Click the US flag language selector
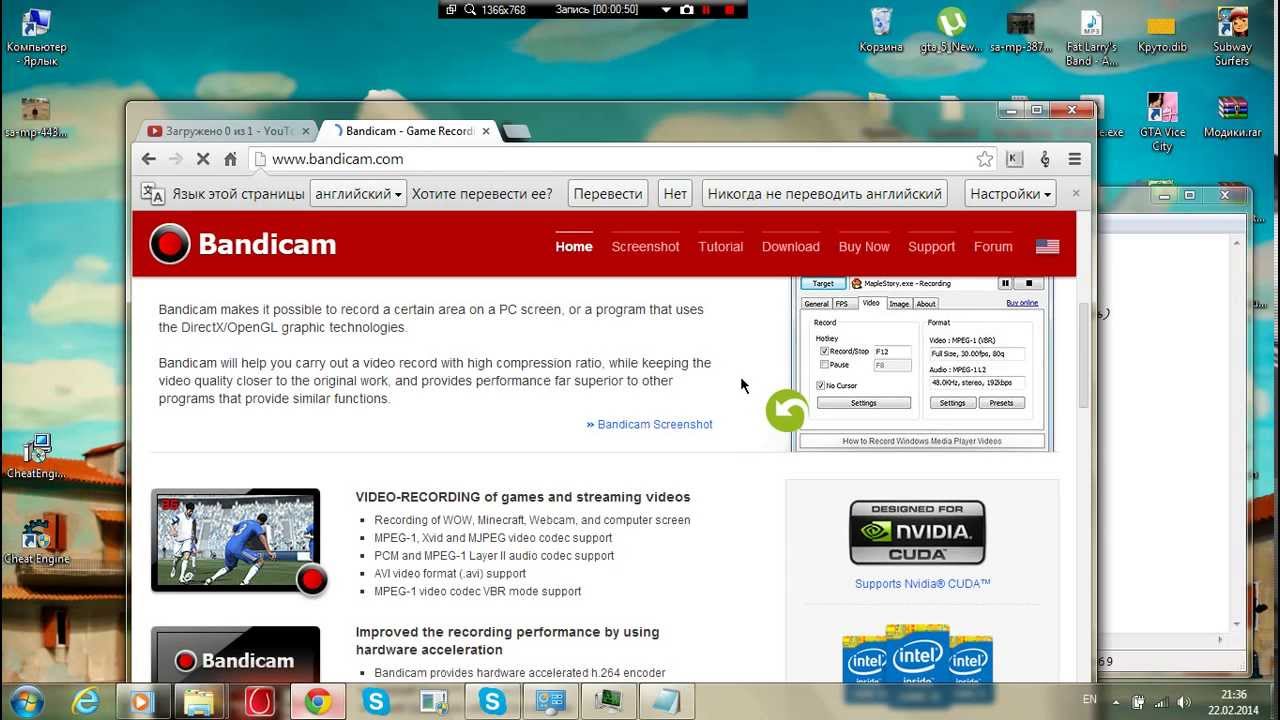 pyautogui.click(x=1047, y=246)
